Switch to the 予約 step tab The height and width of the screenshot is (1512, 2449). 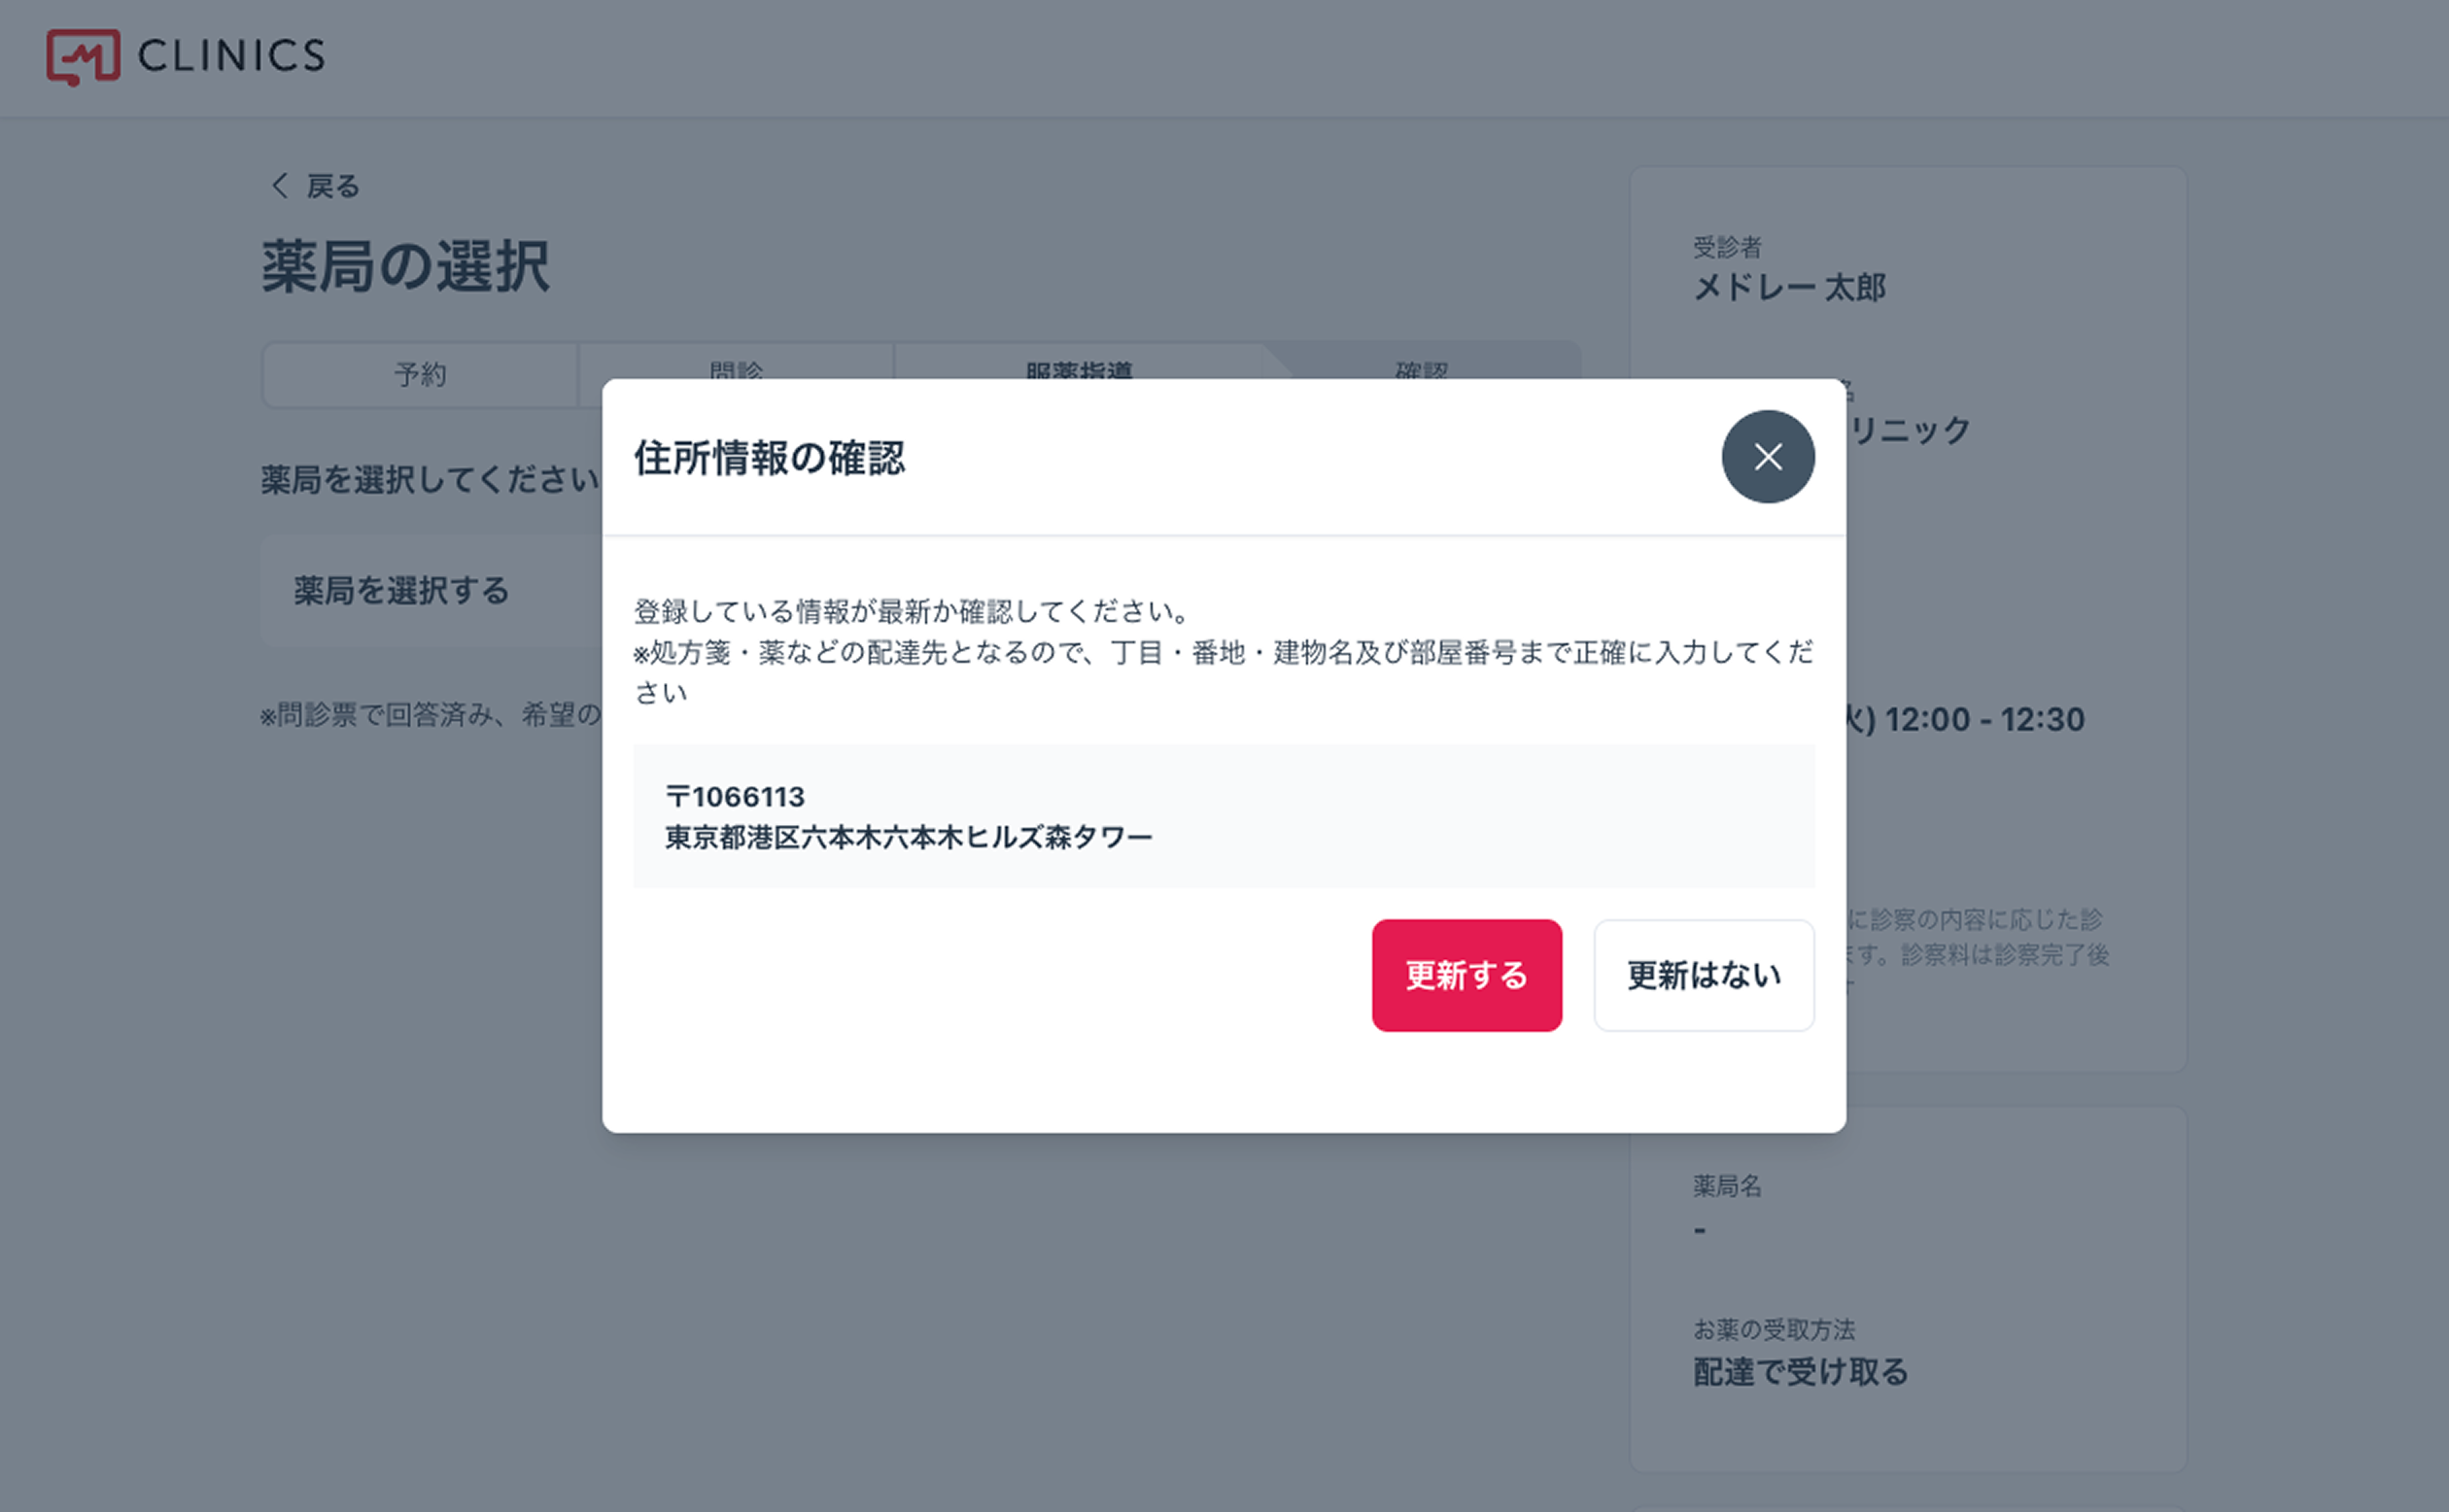pyautogui.click(x=420, y=374)
